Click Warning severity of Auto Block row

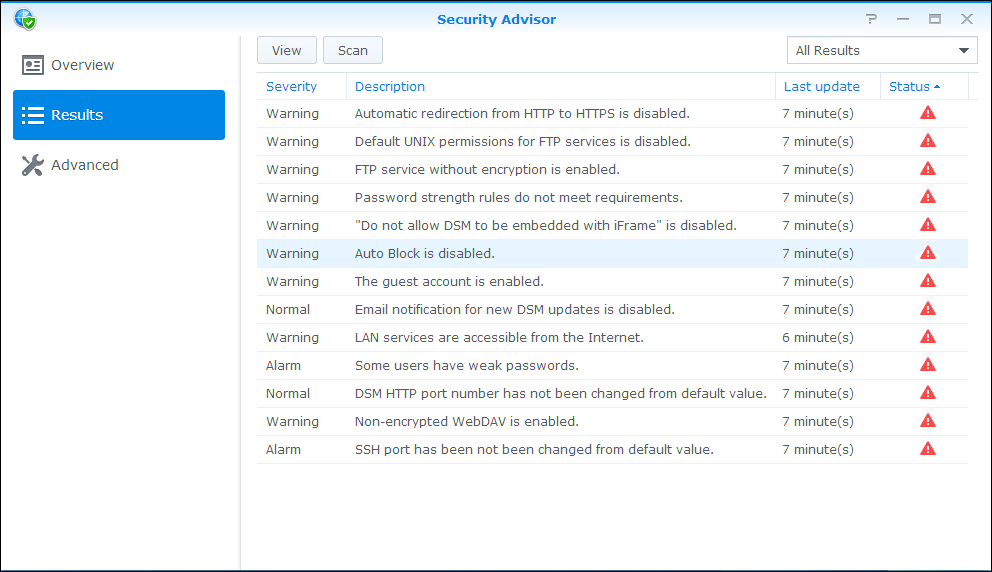[292, 254]
